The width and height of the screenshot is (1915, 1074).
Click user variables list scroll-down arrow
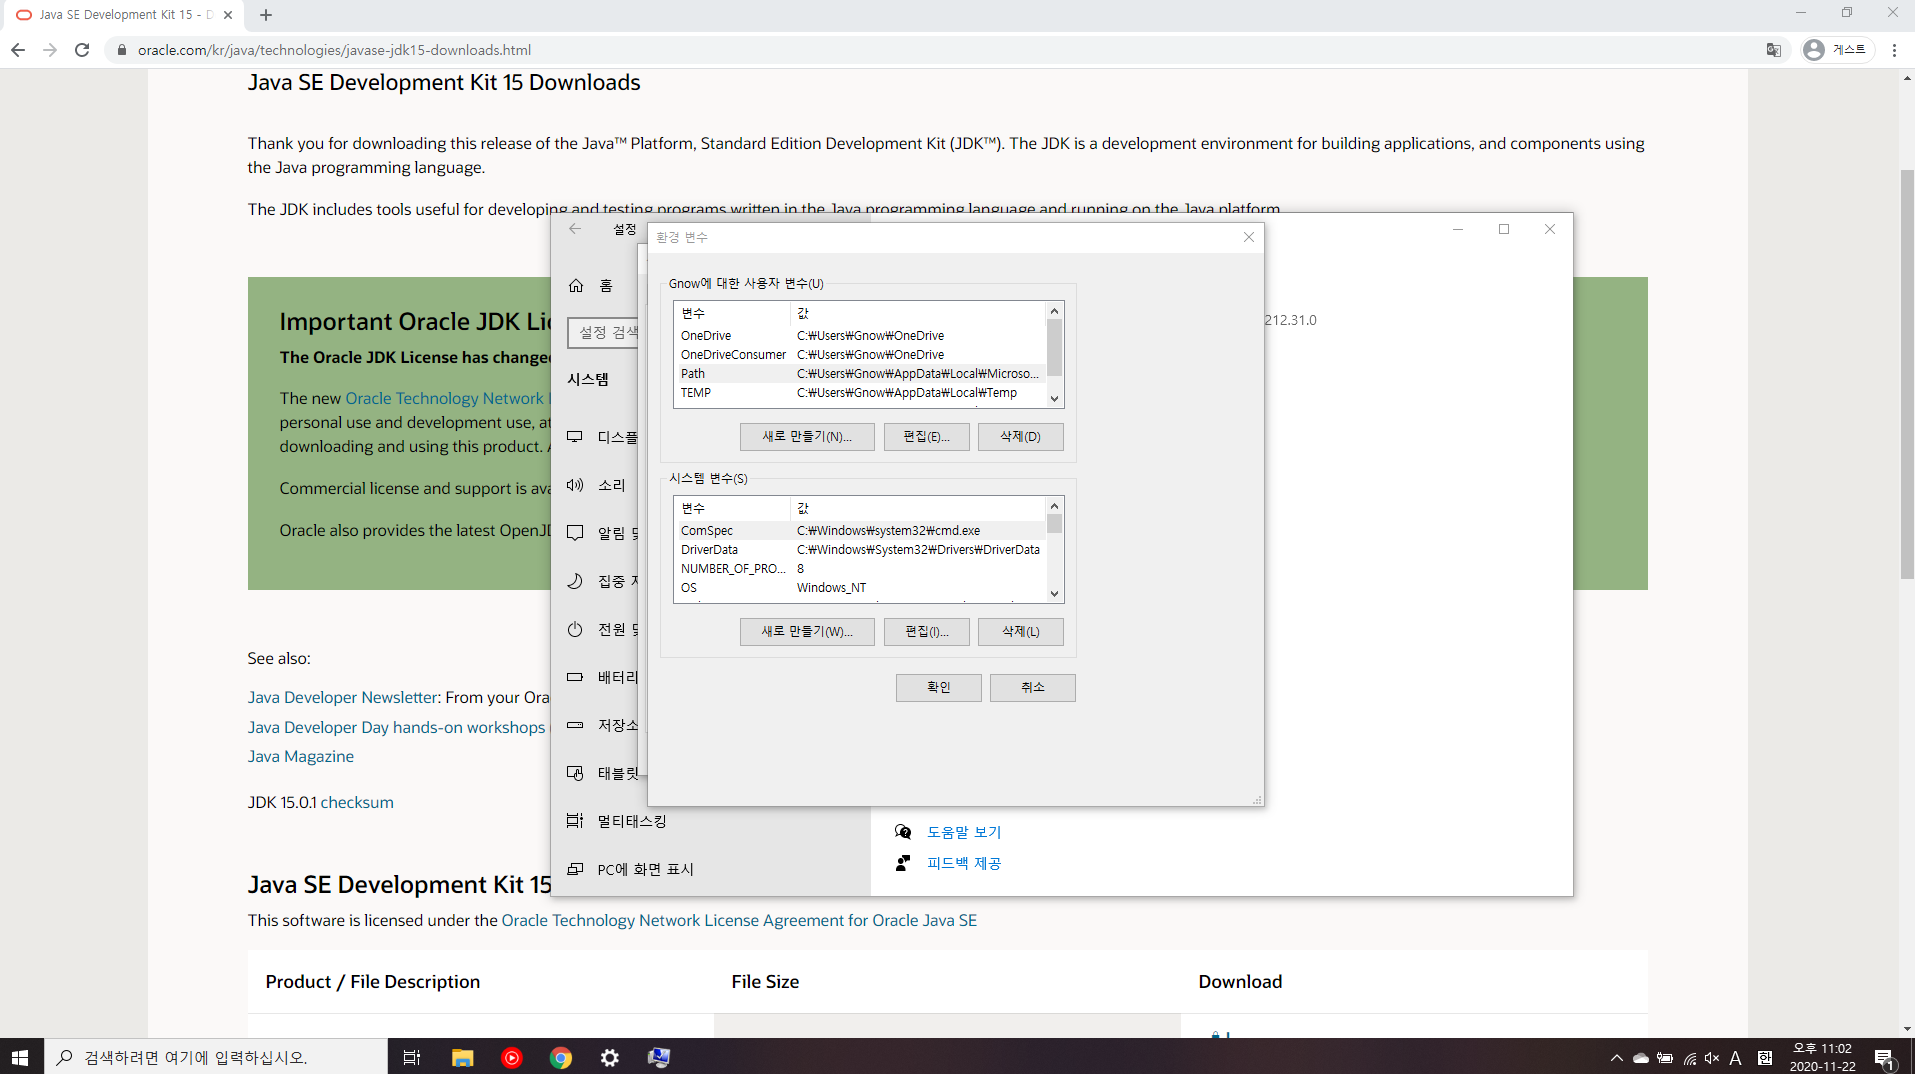1054,399
